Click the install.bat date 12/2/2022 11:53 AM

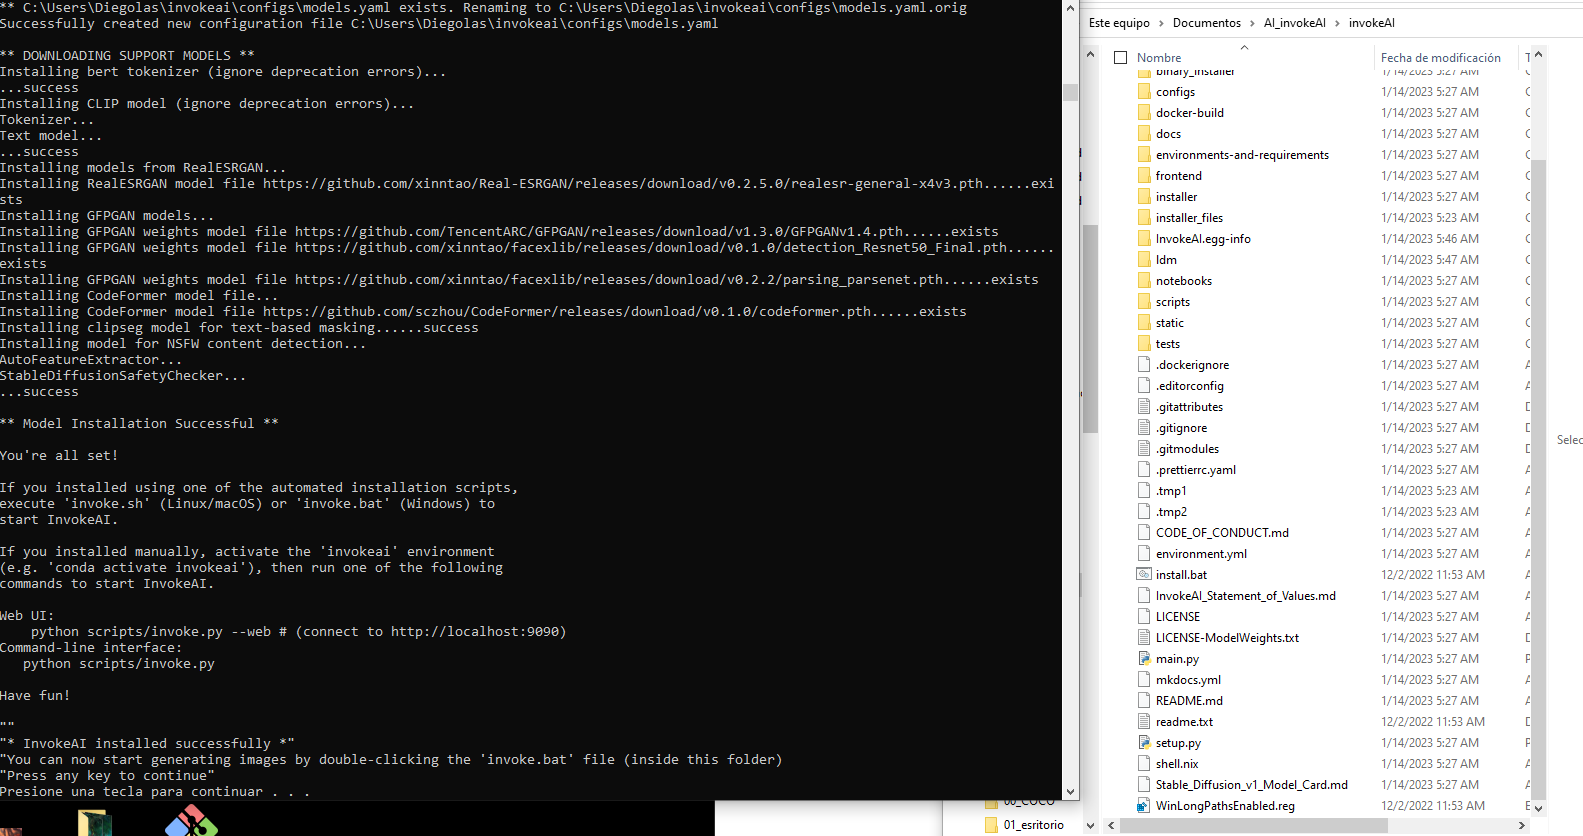point(1433,575)
